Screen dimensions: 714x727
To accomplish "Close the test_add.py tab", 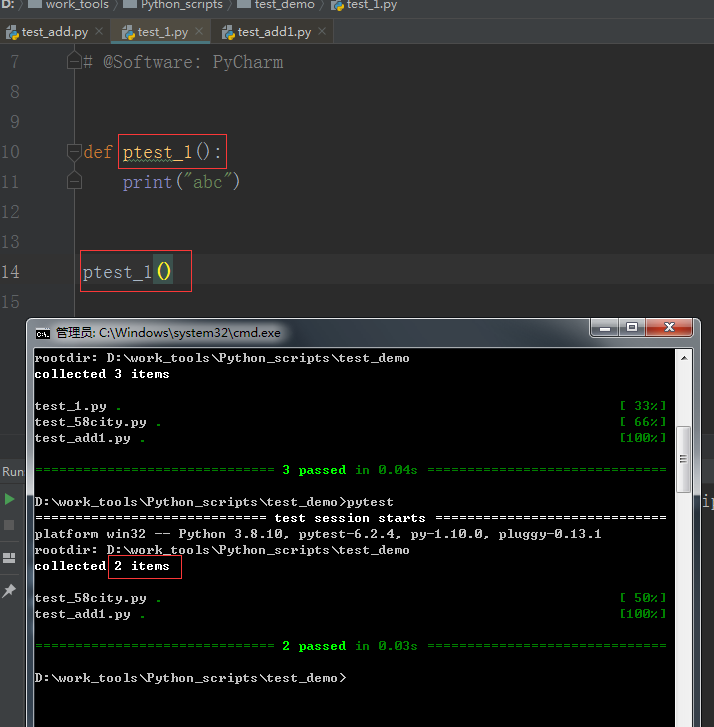I will coord(99,32).
